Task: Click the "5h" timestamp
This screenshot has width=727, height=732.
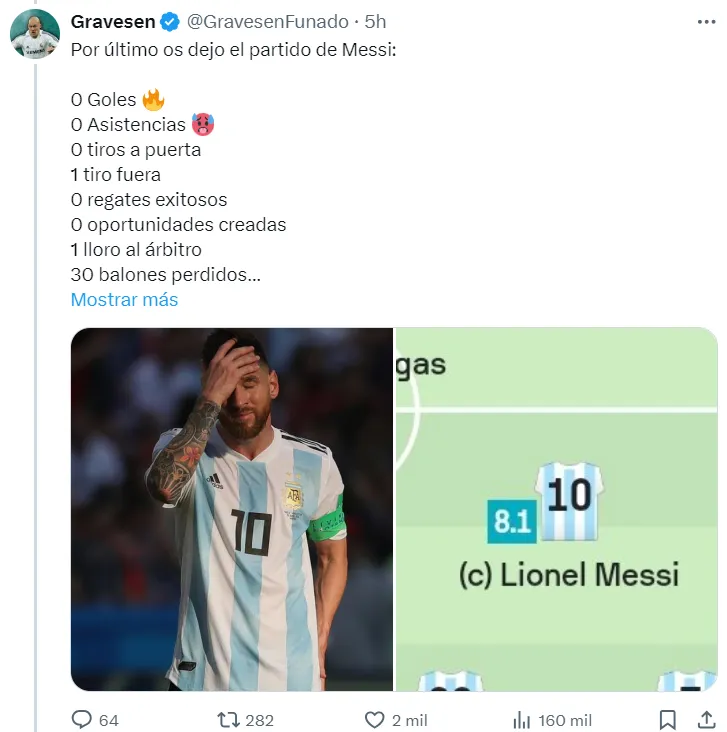Action: 376,22
